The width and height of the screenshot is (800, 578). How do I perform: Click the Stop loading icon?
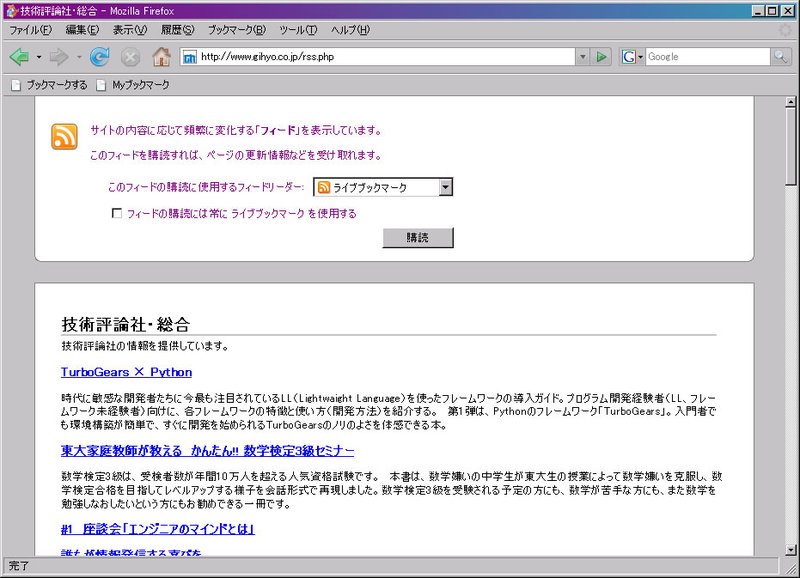130,57
